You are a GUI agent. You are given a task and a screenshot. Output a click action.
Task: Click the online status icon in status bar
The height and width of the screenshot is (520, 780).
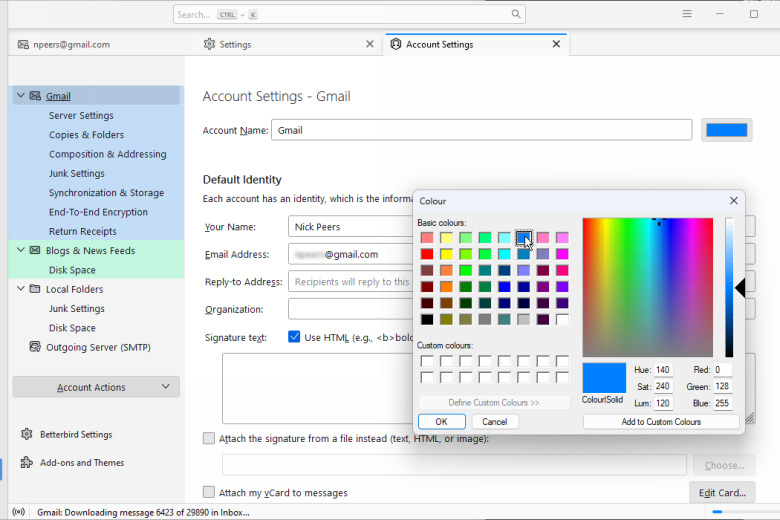18,512
